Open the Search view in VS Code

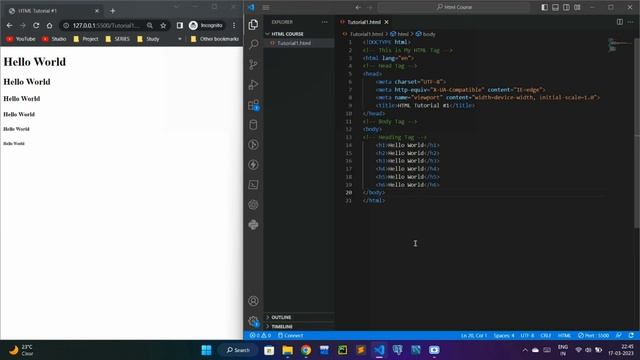pos(253,44)
